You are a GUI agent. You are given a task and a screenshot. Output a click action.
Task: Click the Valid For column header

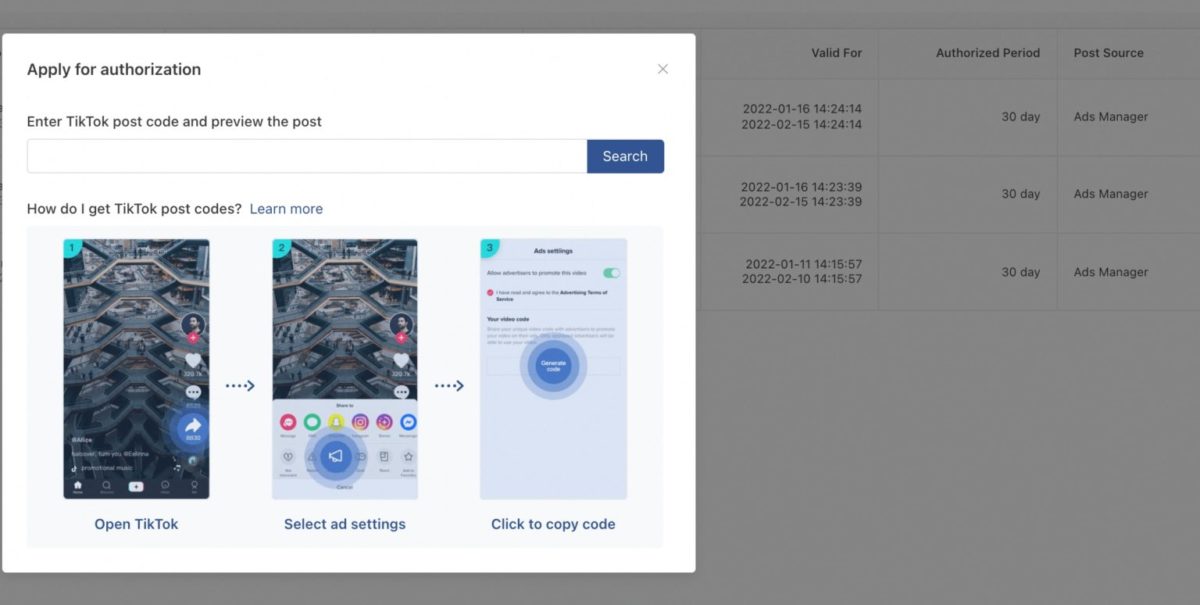(x=836, y=53)
